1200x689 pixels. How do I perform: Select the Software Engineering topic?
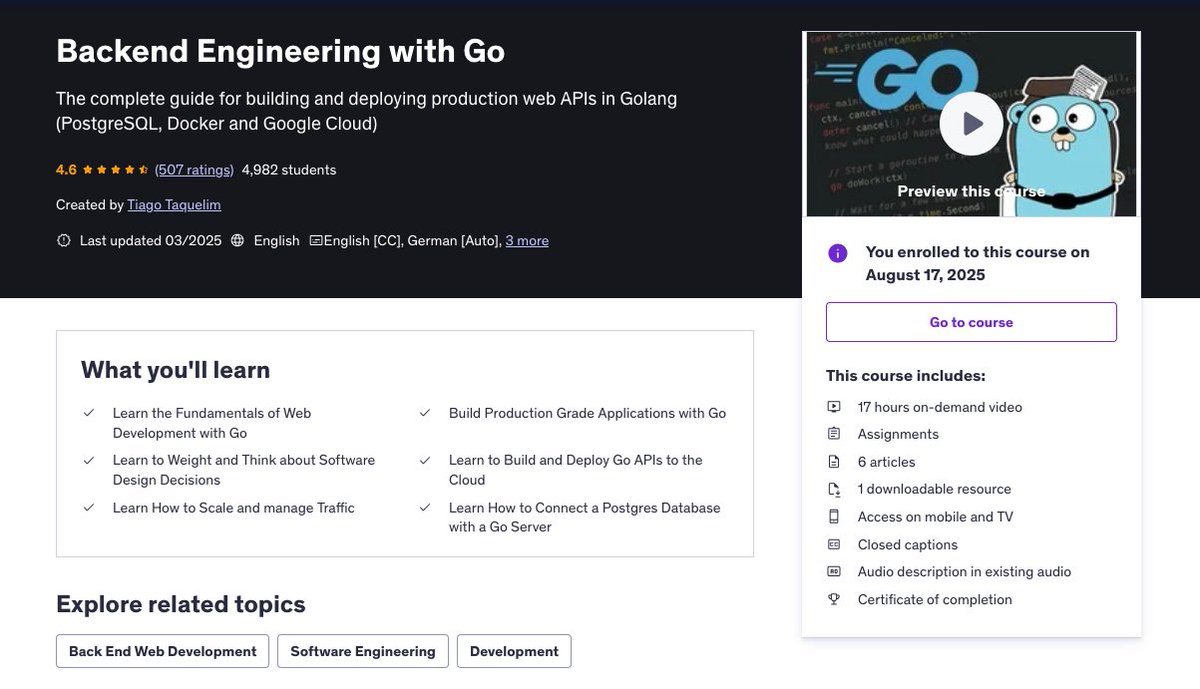coord(363,651)
